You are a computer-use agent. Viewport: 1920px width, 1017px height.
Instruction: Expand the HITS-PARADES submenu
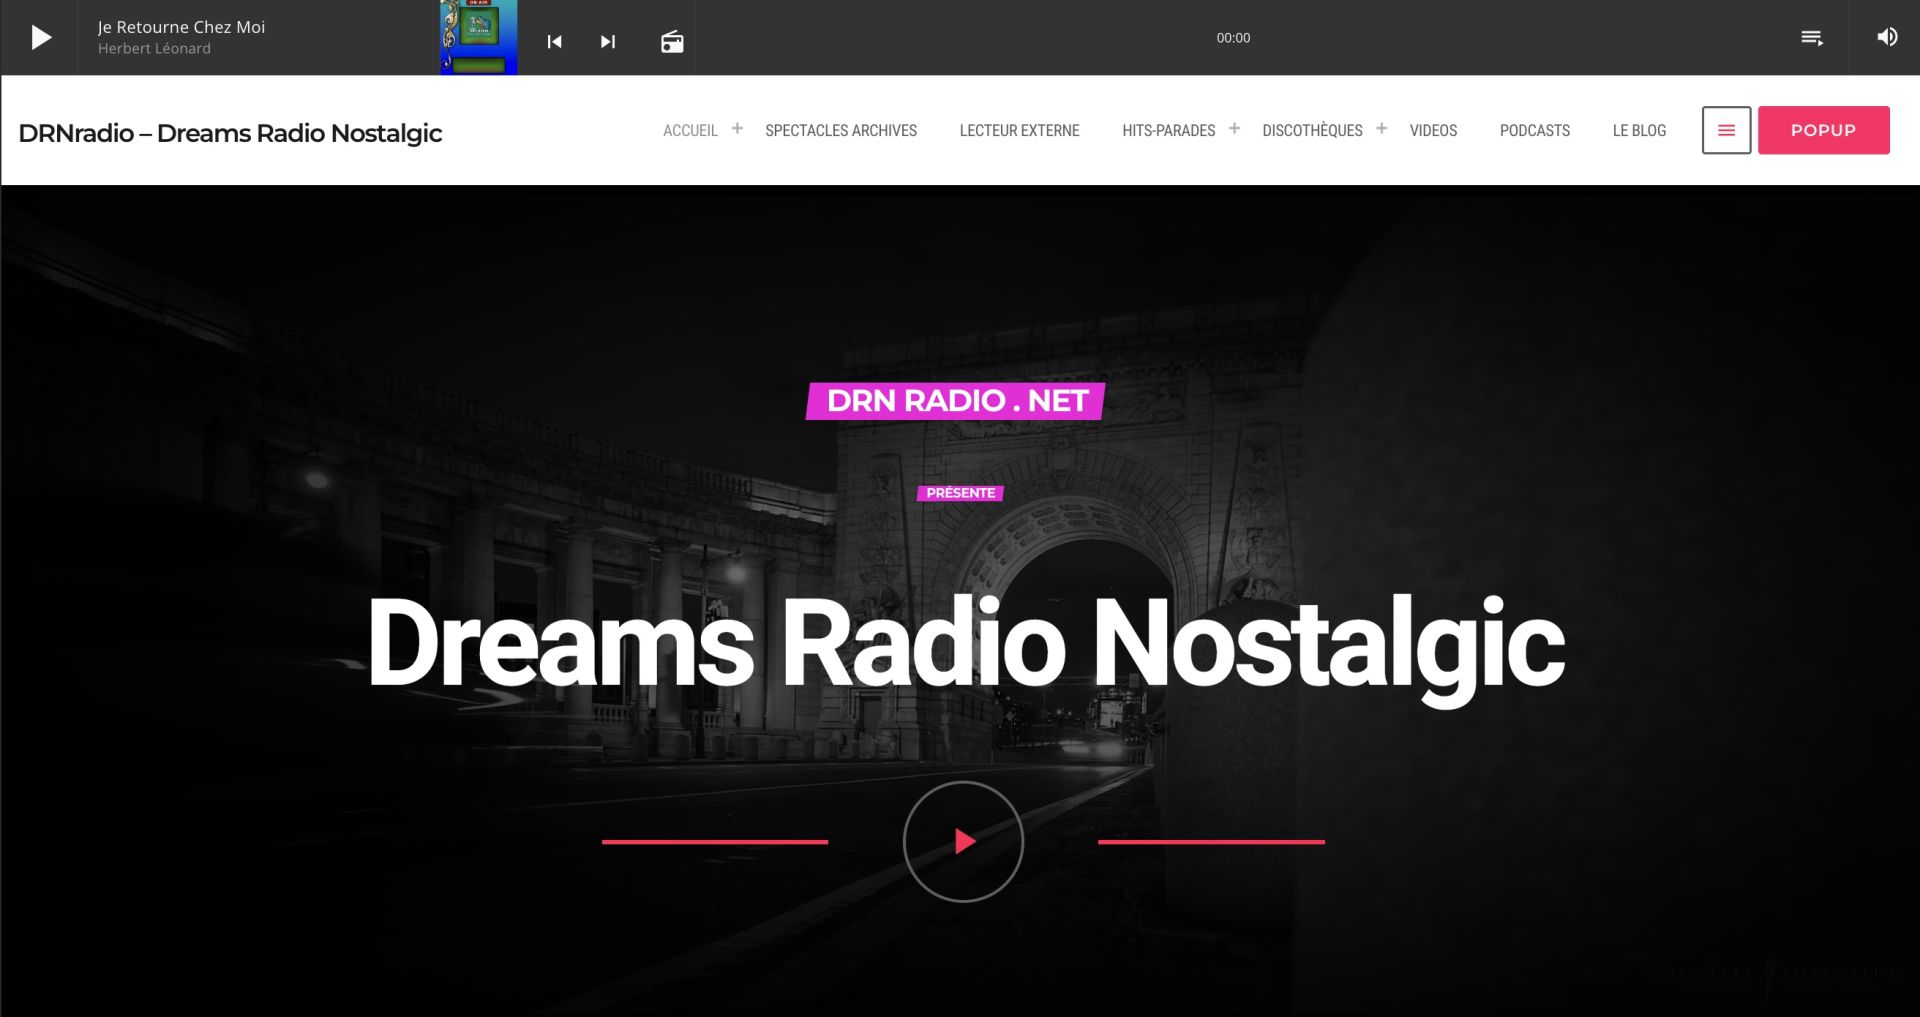(x=1234, y=128)
